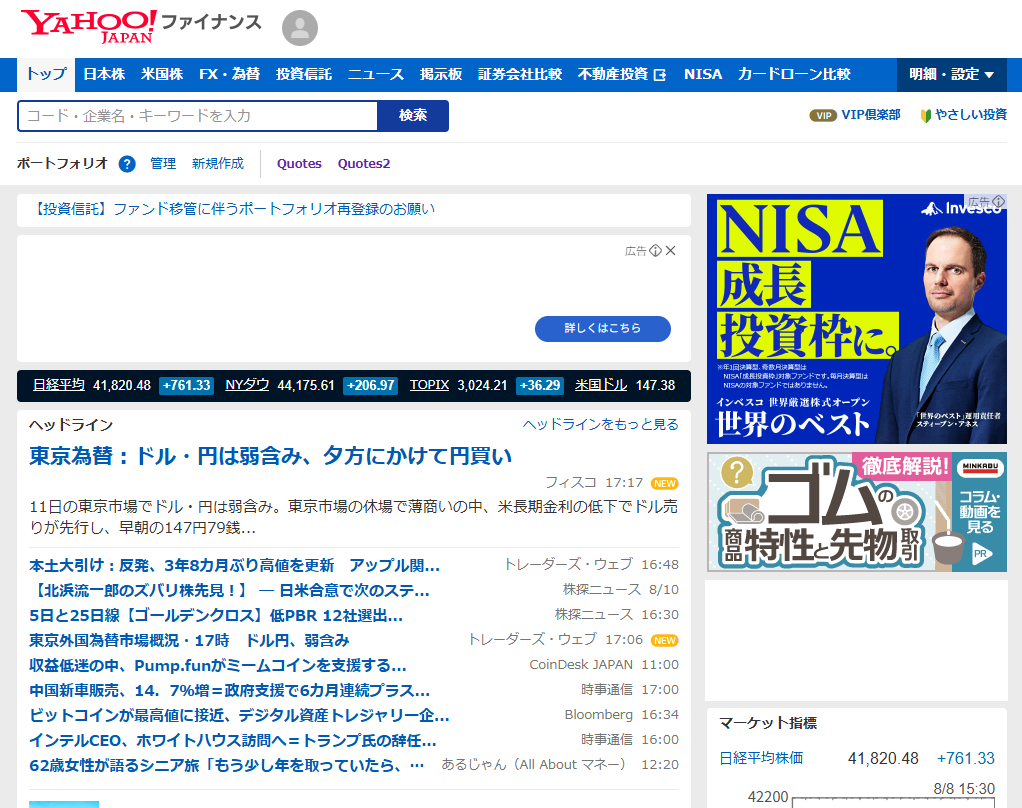This screenshot has height=808, width=1022.
Task: Open the 日本株 tab
Action: [104, 74]
